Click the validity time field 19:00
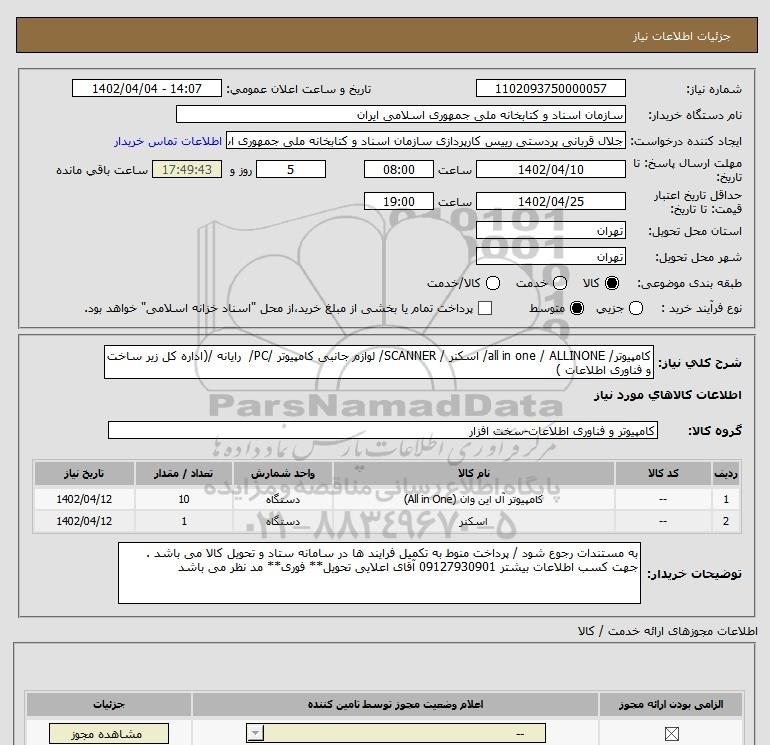 pos(399,201)
